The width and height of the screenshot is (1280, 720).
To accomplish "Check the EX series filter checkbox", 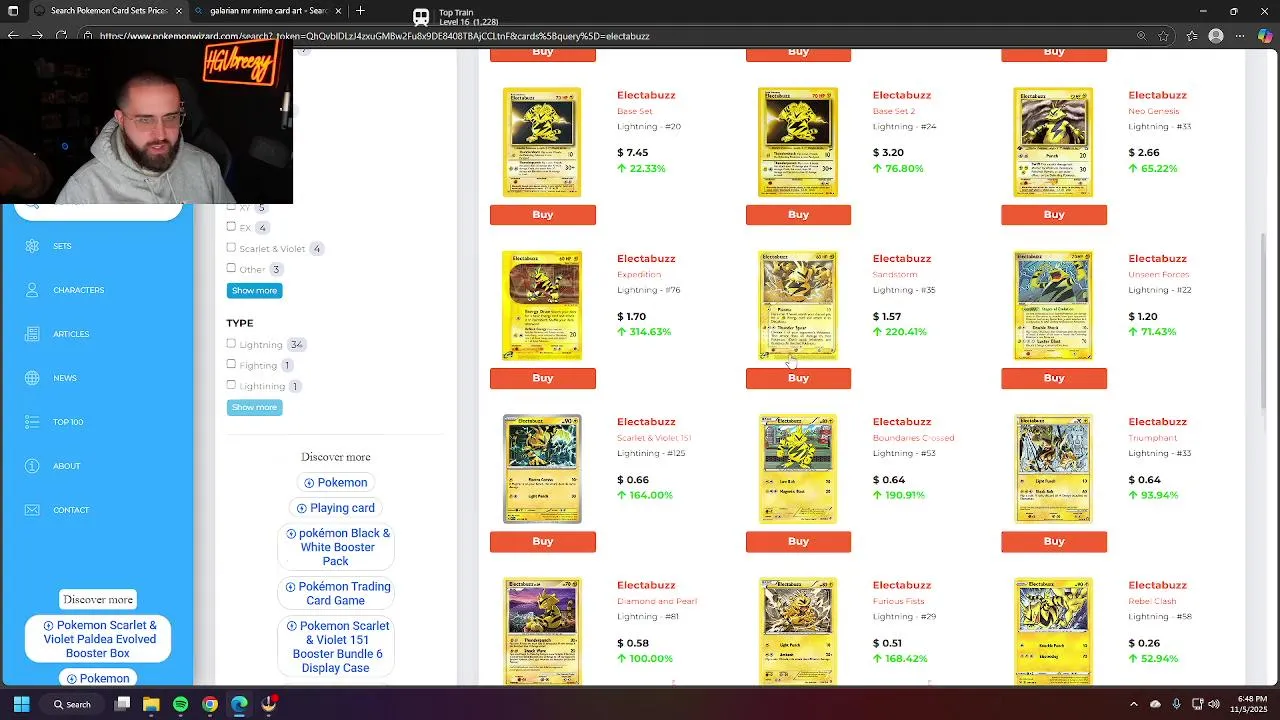I will pos(231,227).
